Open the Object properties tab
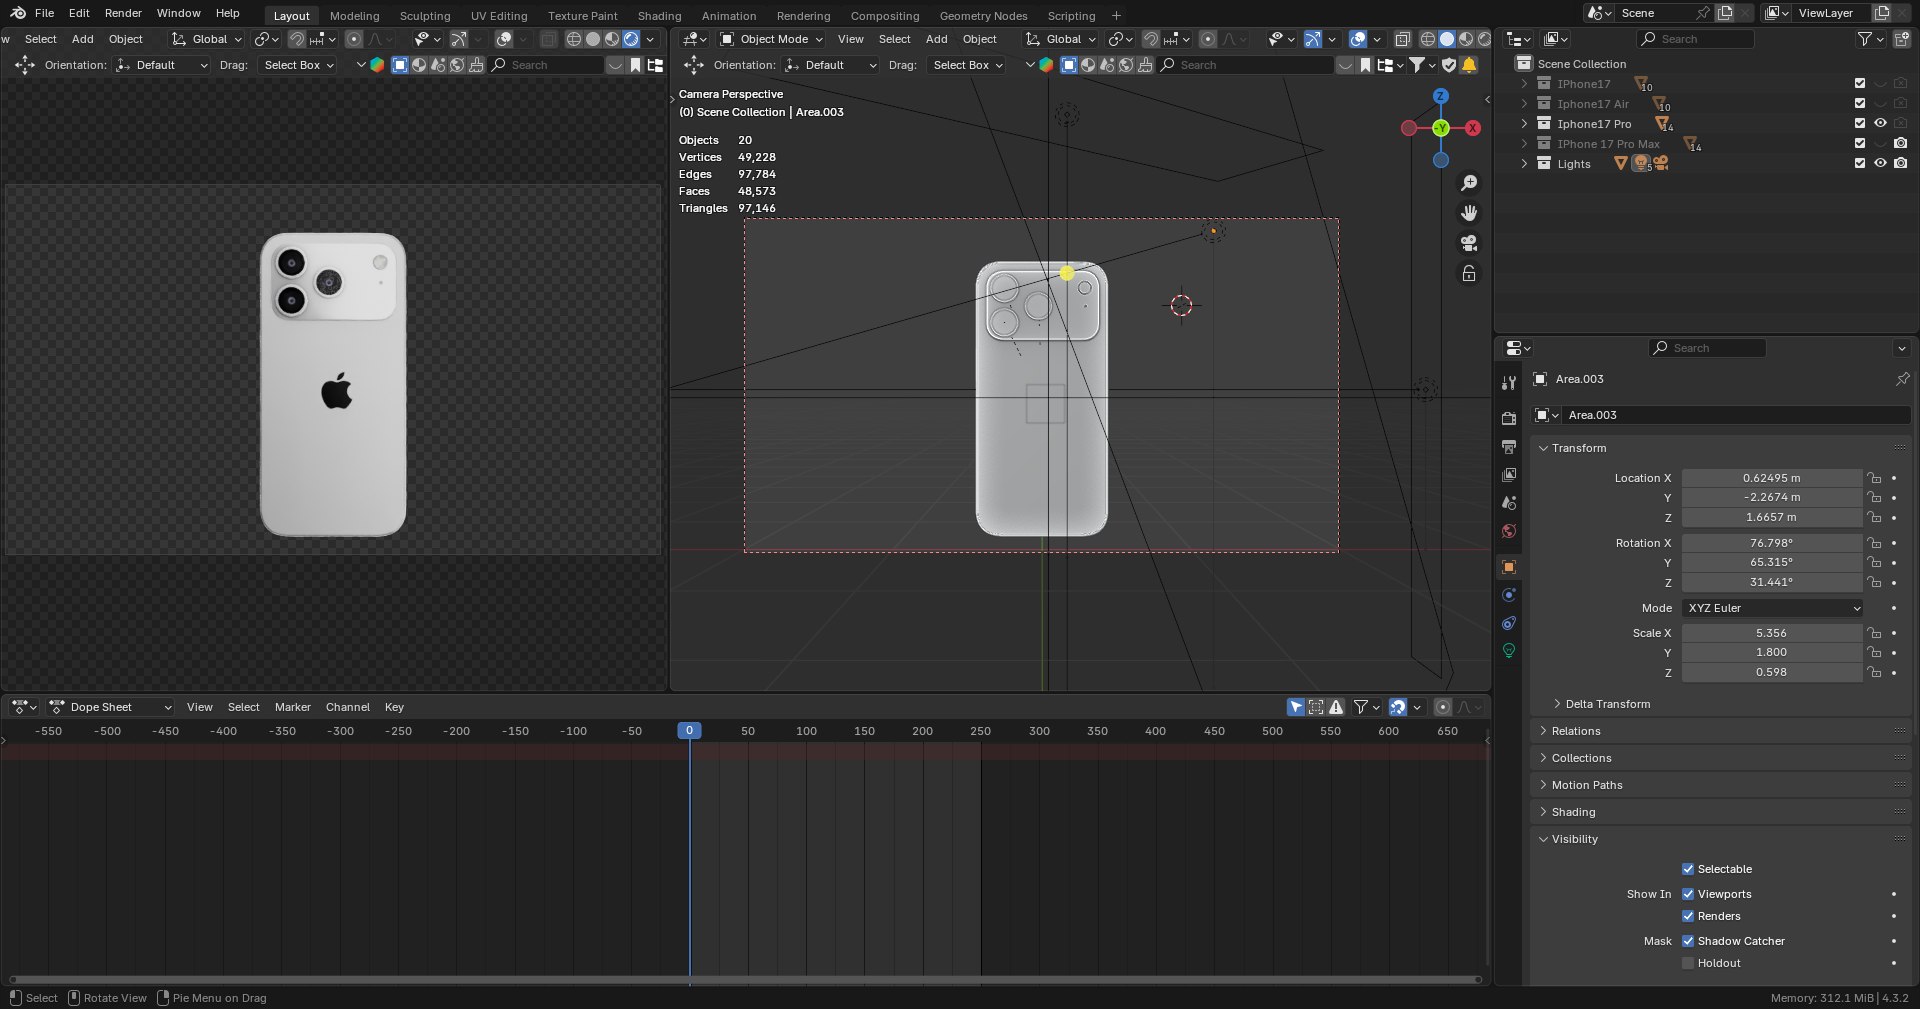This screenshot has width=1920, height=1009. [x=1509, y=567]
